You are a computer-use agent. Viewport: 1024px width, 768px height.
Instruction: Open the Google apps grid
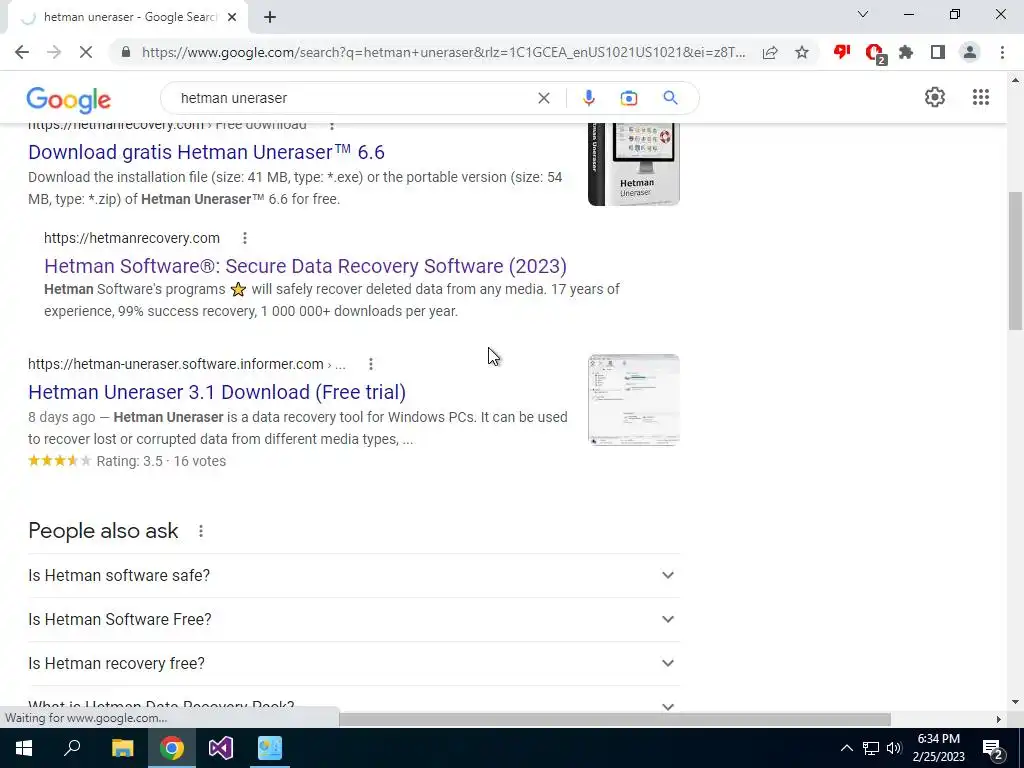[980, 97]
